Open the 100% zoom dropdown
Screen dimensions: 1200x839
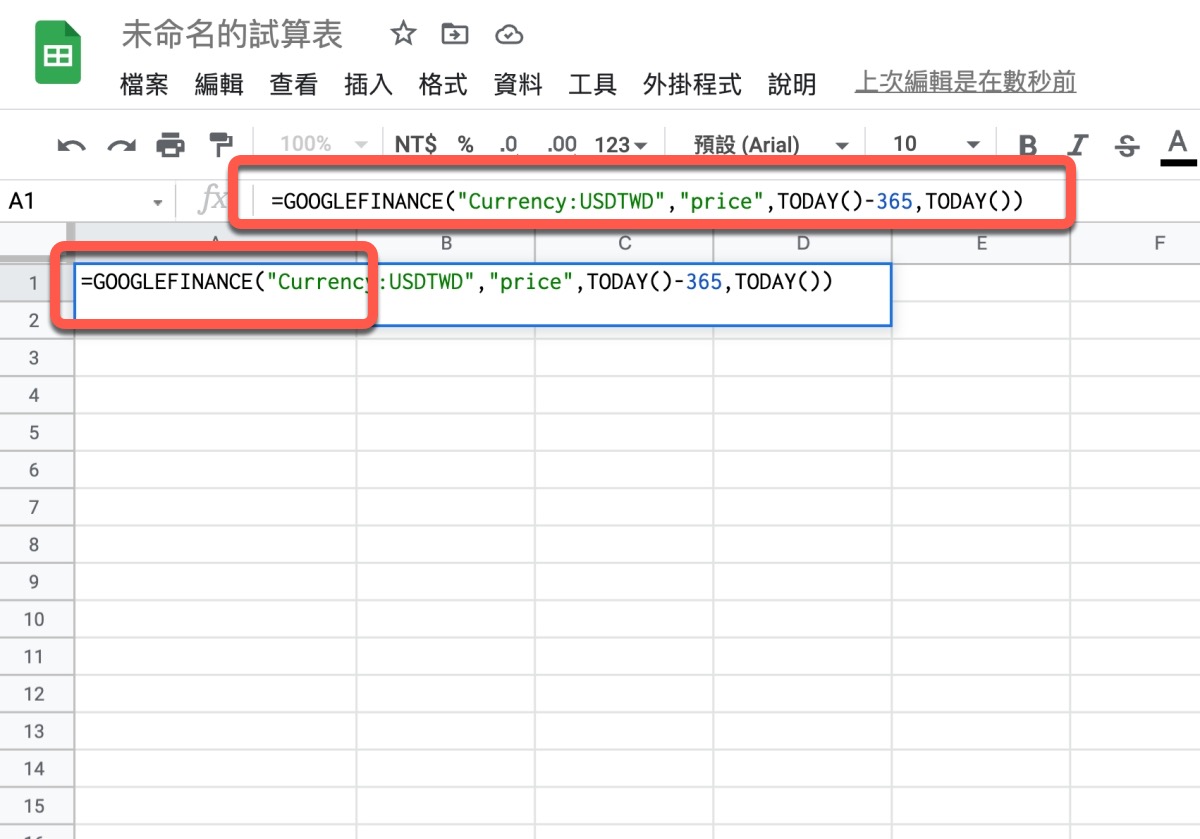[323, 145]
